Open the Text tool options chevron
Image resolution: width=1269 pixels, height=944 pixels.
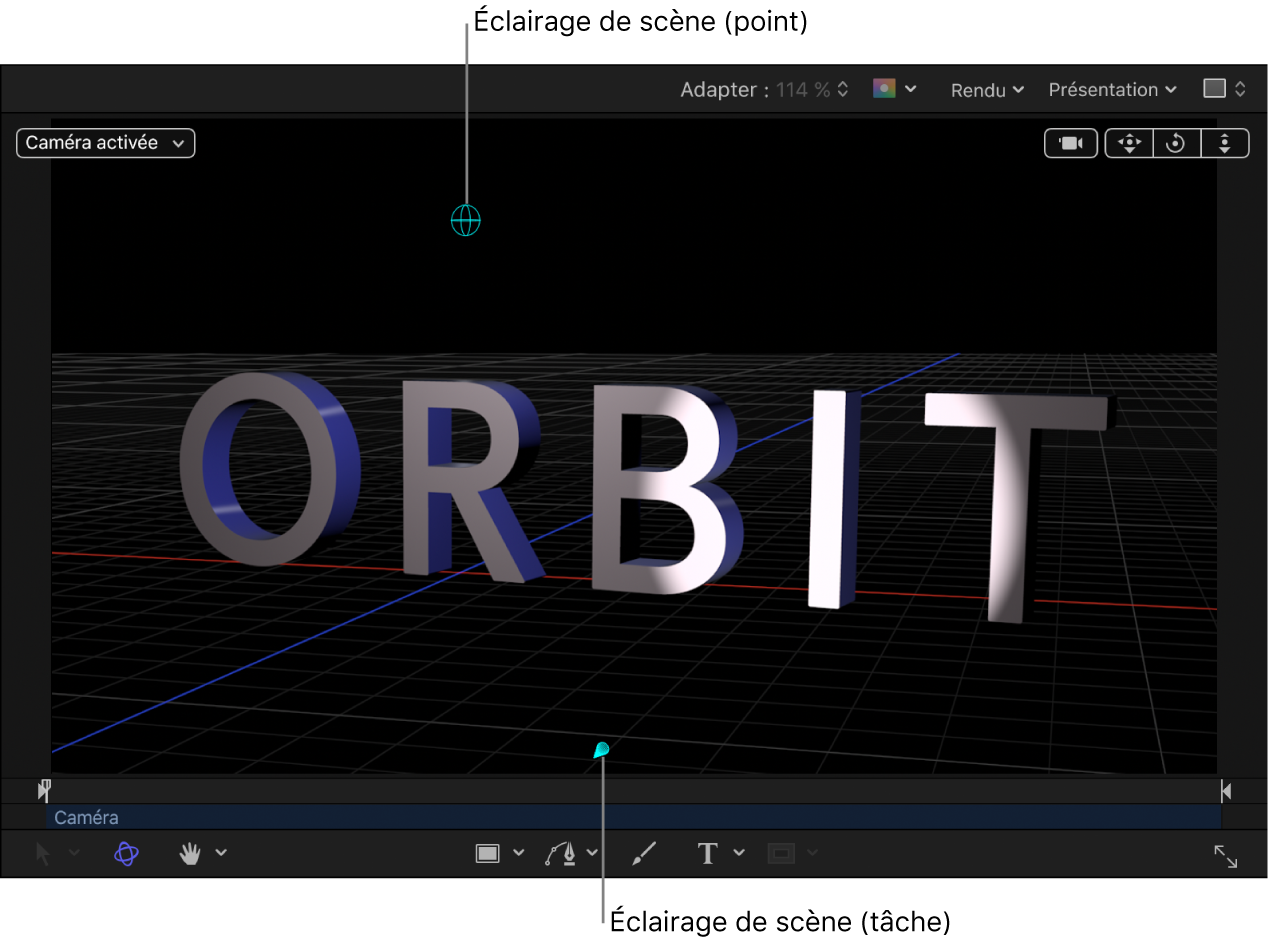pos(739,853)
